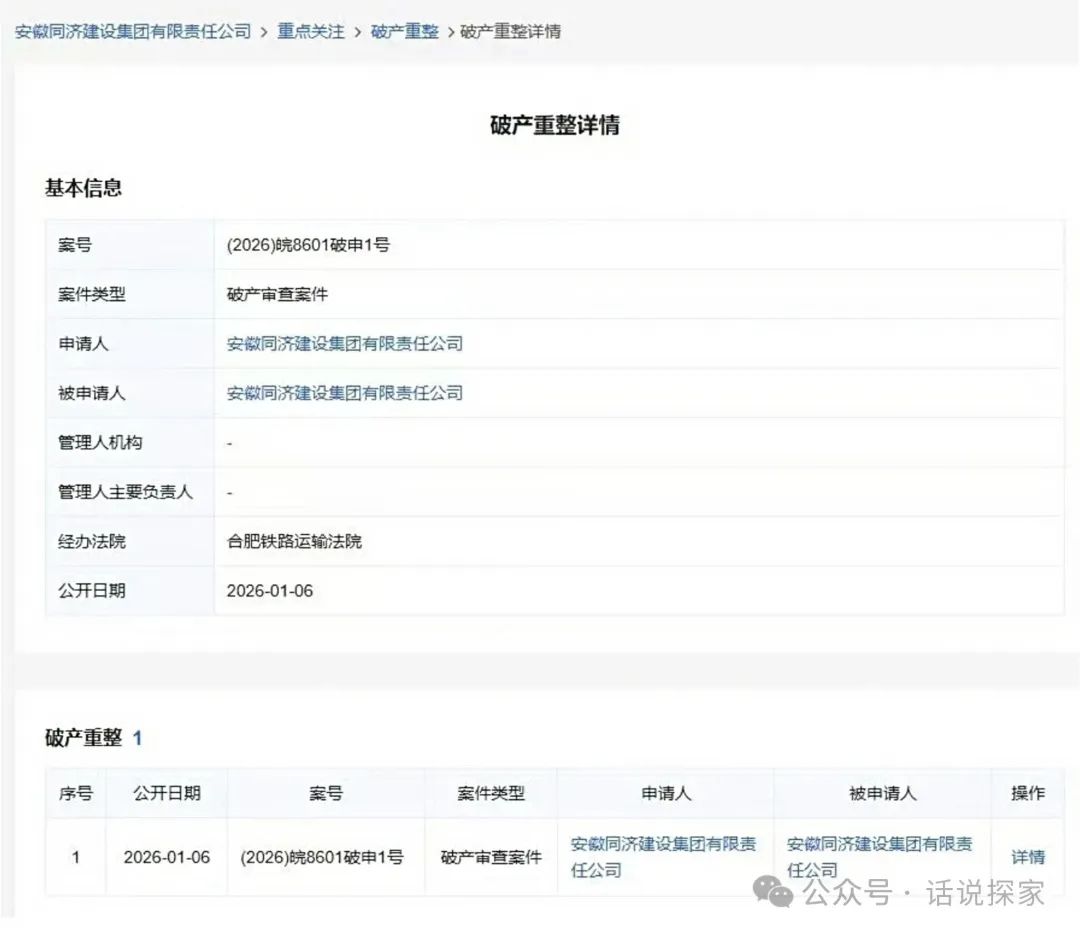Click the 案号 column header in the table
1080x936 pixels.
tap(326, 793)
